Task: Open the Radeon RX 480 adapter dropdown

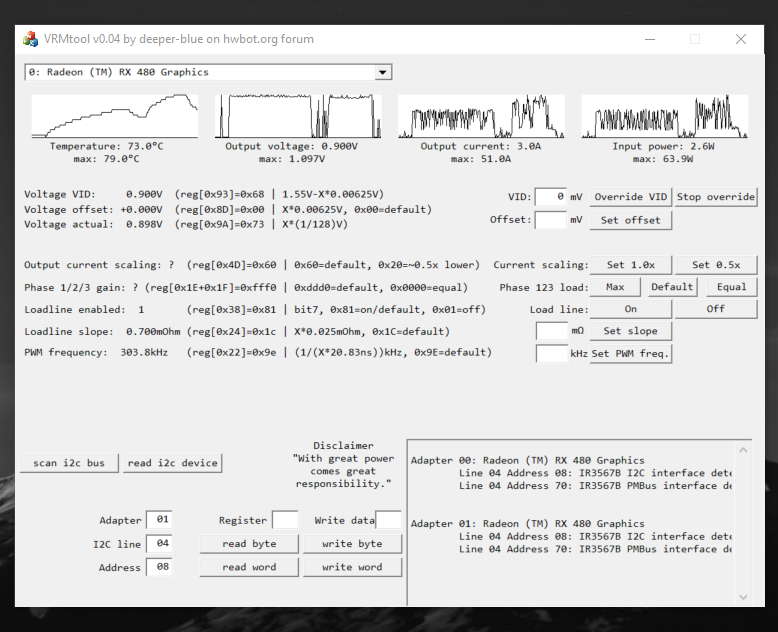Action: coord(382,72)
